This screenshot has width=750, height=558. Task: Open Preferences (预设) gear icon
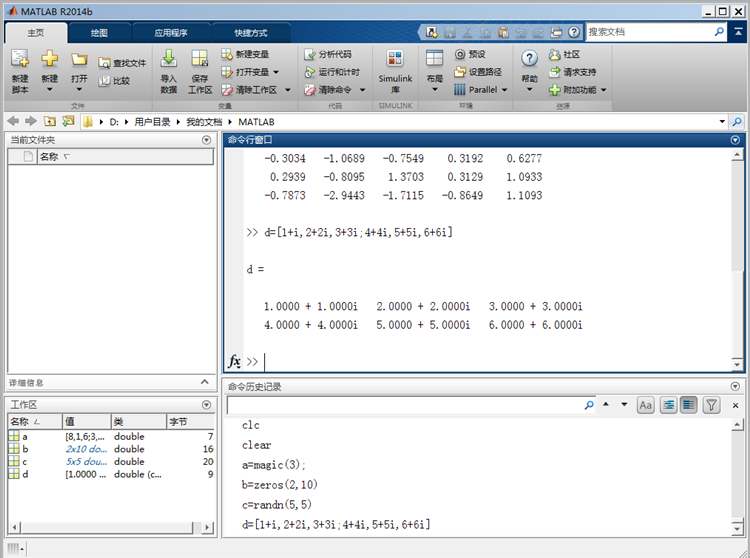click(x=460, y=54)
